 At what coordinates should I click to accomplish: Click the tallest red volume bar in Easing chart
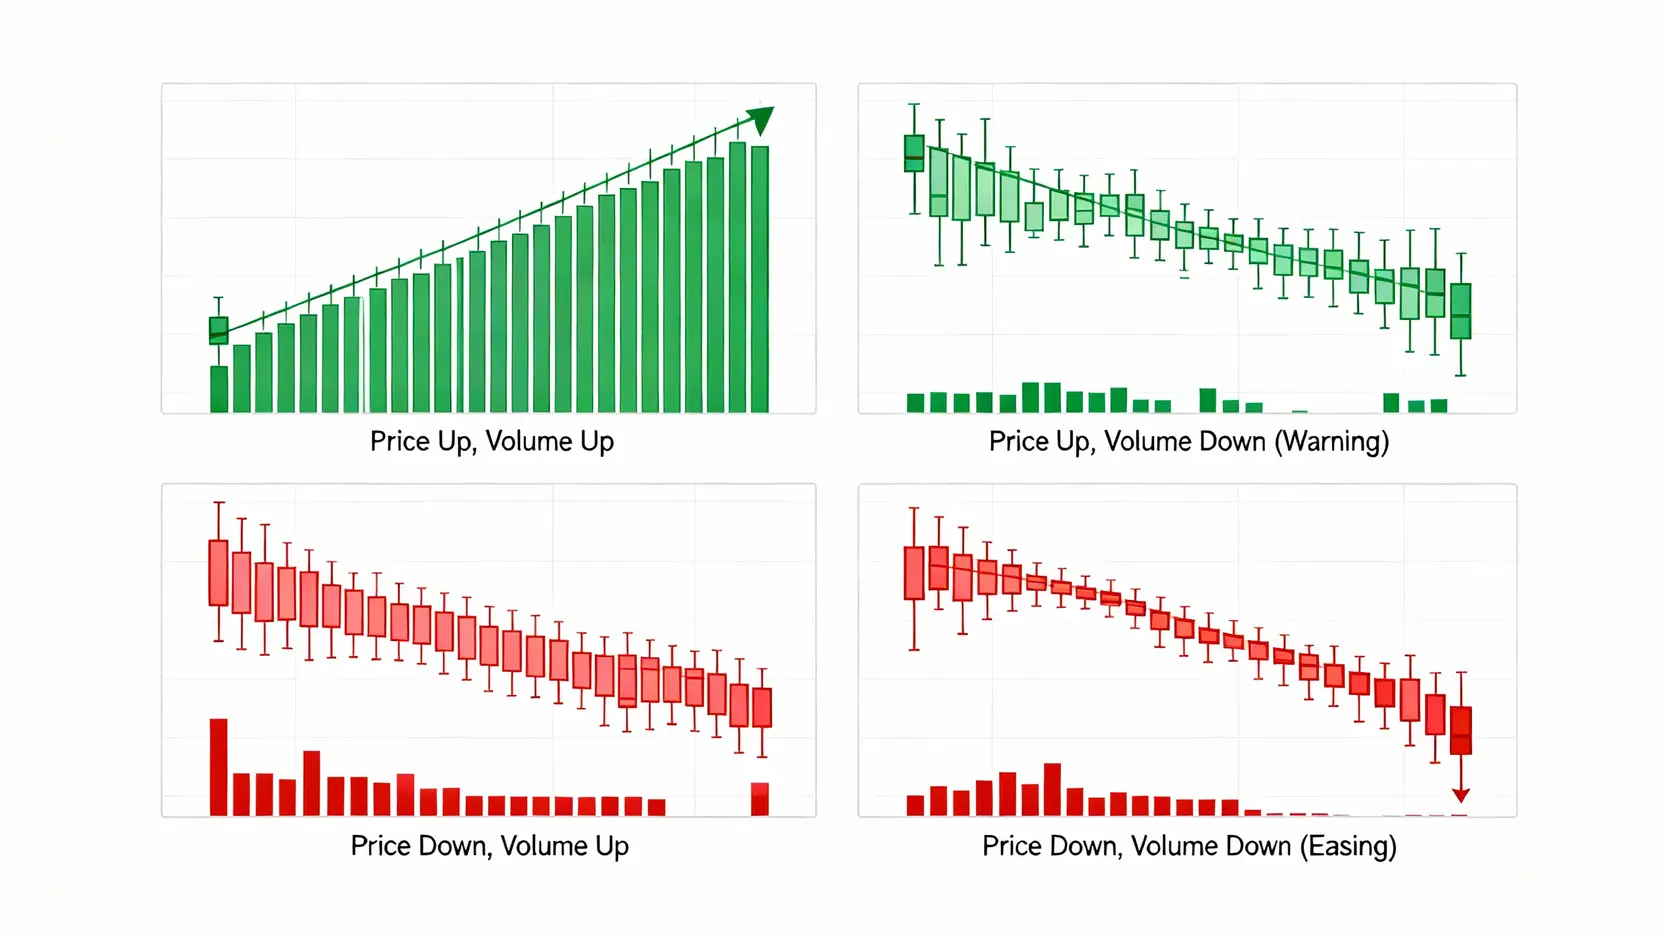pos(1052,789)
